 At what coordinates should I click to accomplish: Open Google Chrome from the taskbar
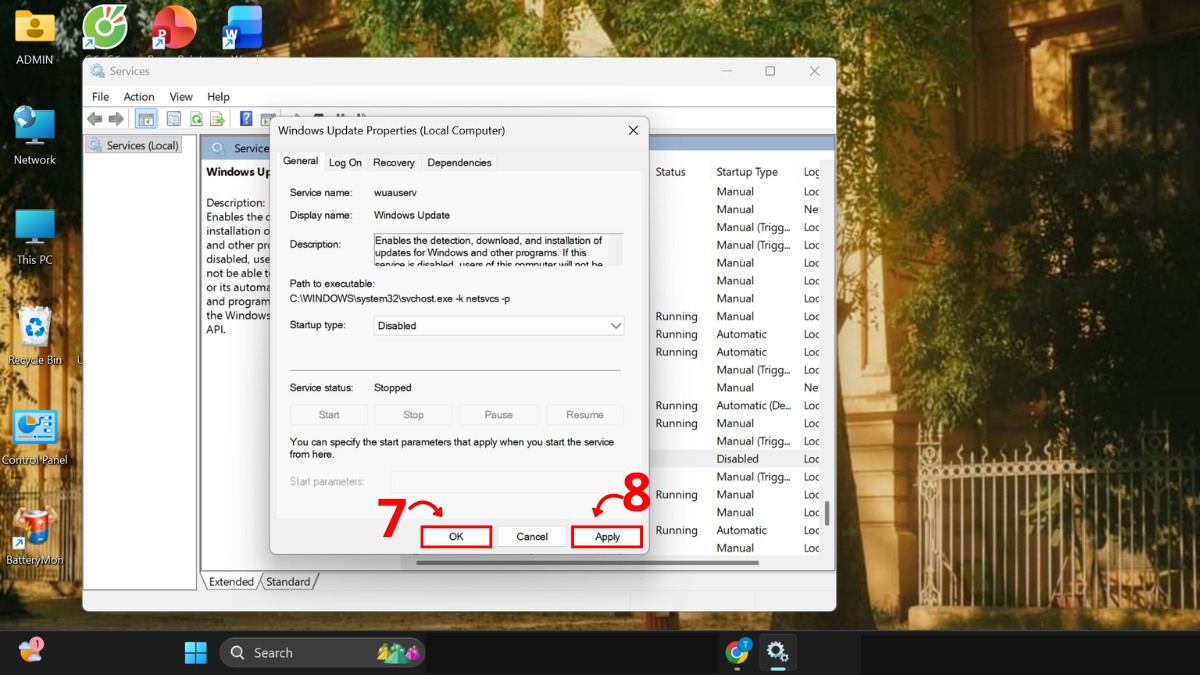point(737,653)
